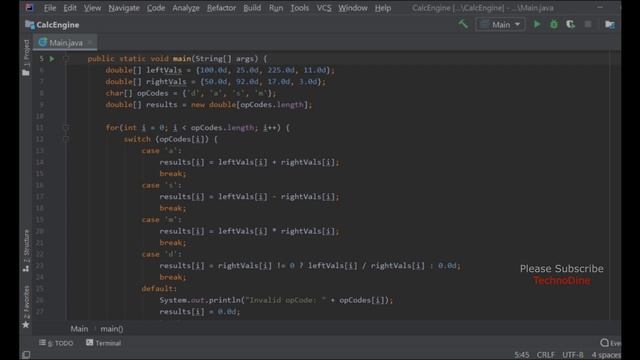Collapse the for loop fold marker
This screenshot has width=640, height=360.
point(66,128)
